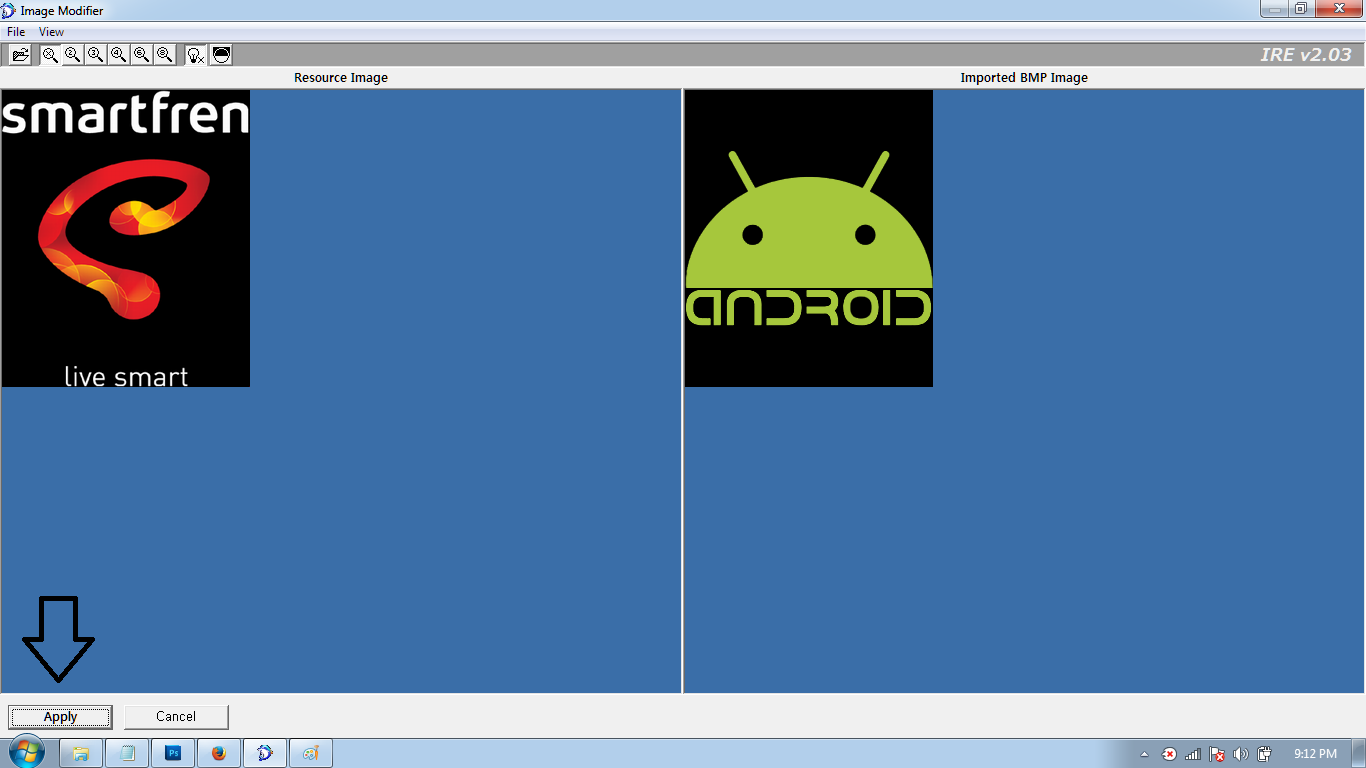
Task: Select the 8x zoom magnifier
Action: (165, 55)
